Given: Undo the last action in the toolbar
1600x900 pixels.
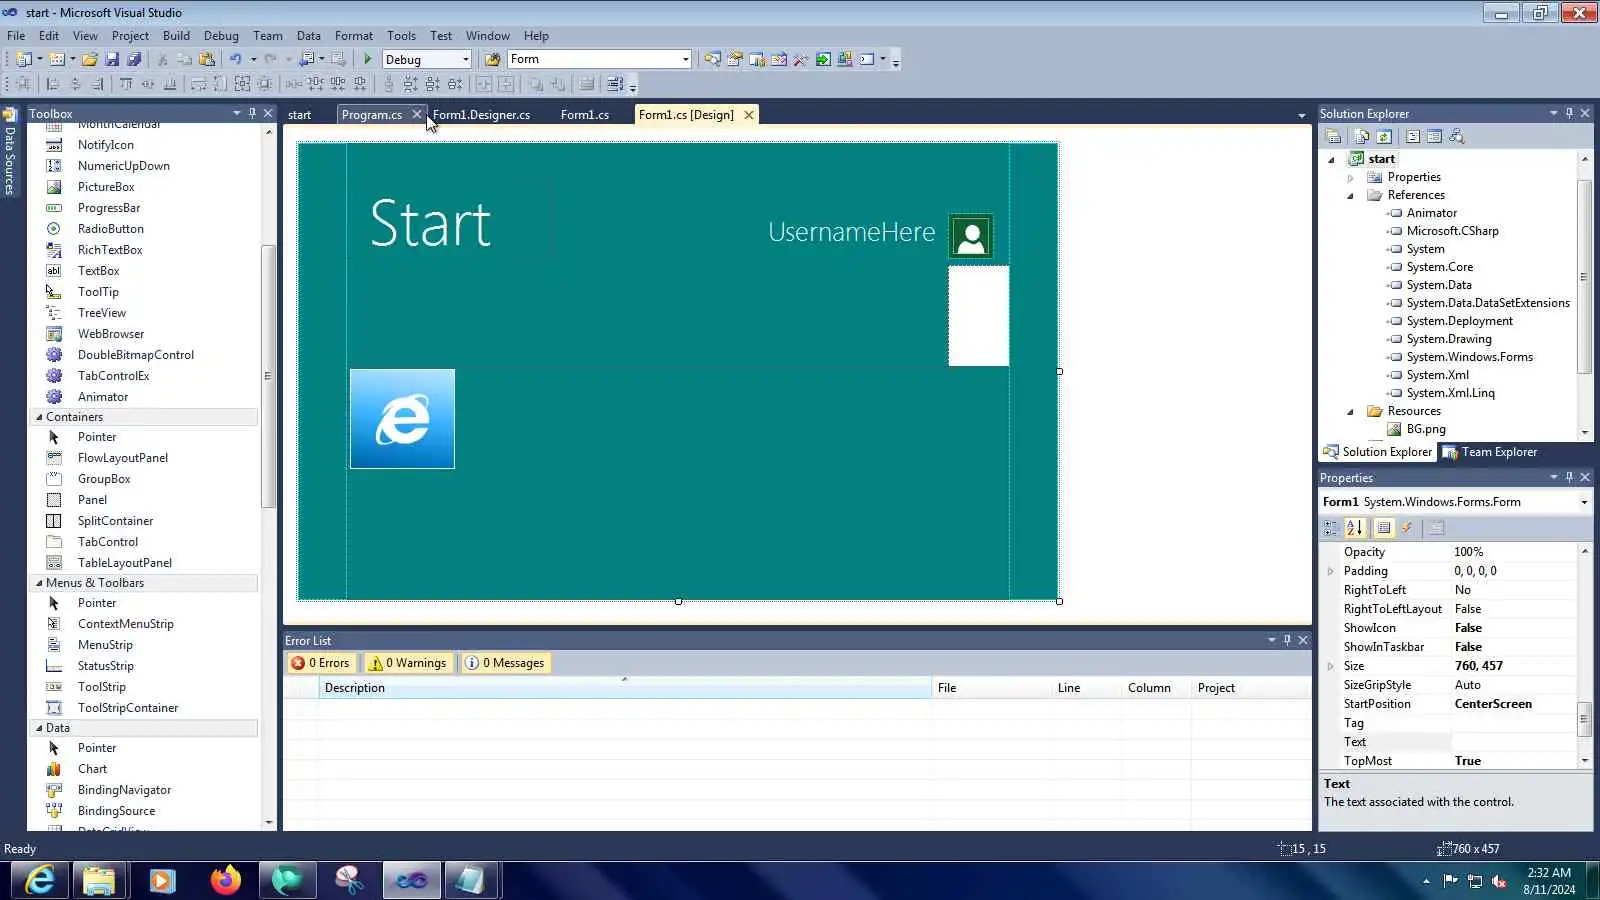Looking at the screenshot, I should [236, 60].
